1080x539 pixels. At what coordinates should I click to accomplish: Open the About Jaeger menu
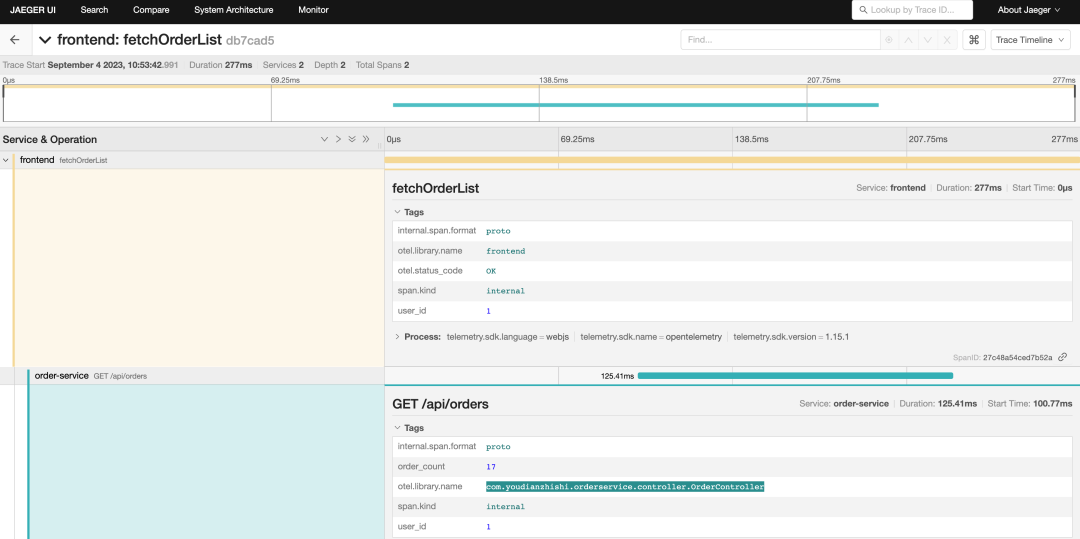(1029, 10)
